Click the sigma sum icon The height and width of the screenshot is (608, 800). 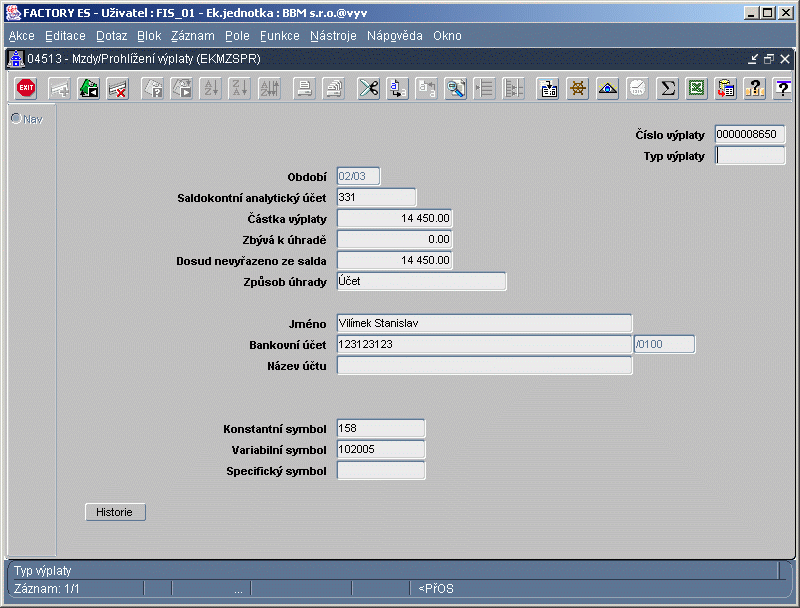667,88
